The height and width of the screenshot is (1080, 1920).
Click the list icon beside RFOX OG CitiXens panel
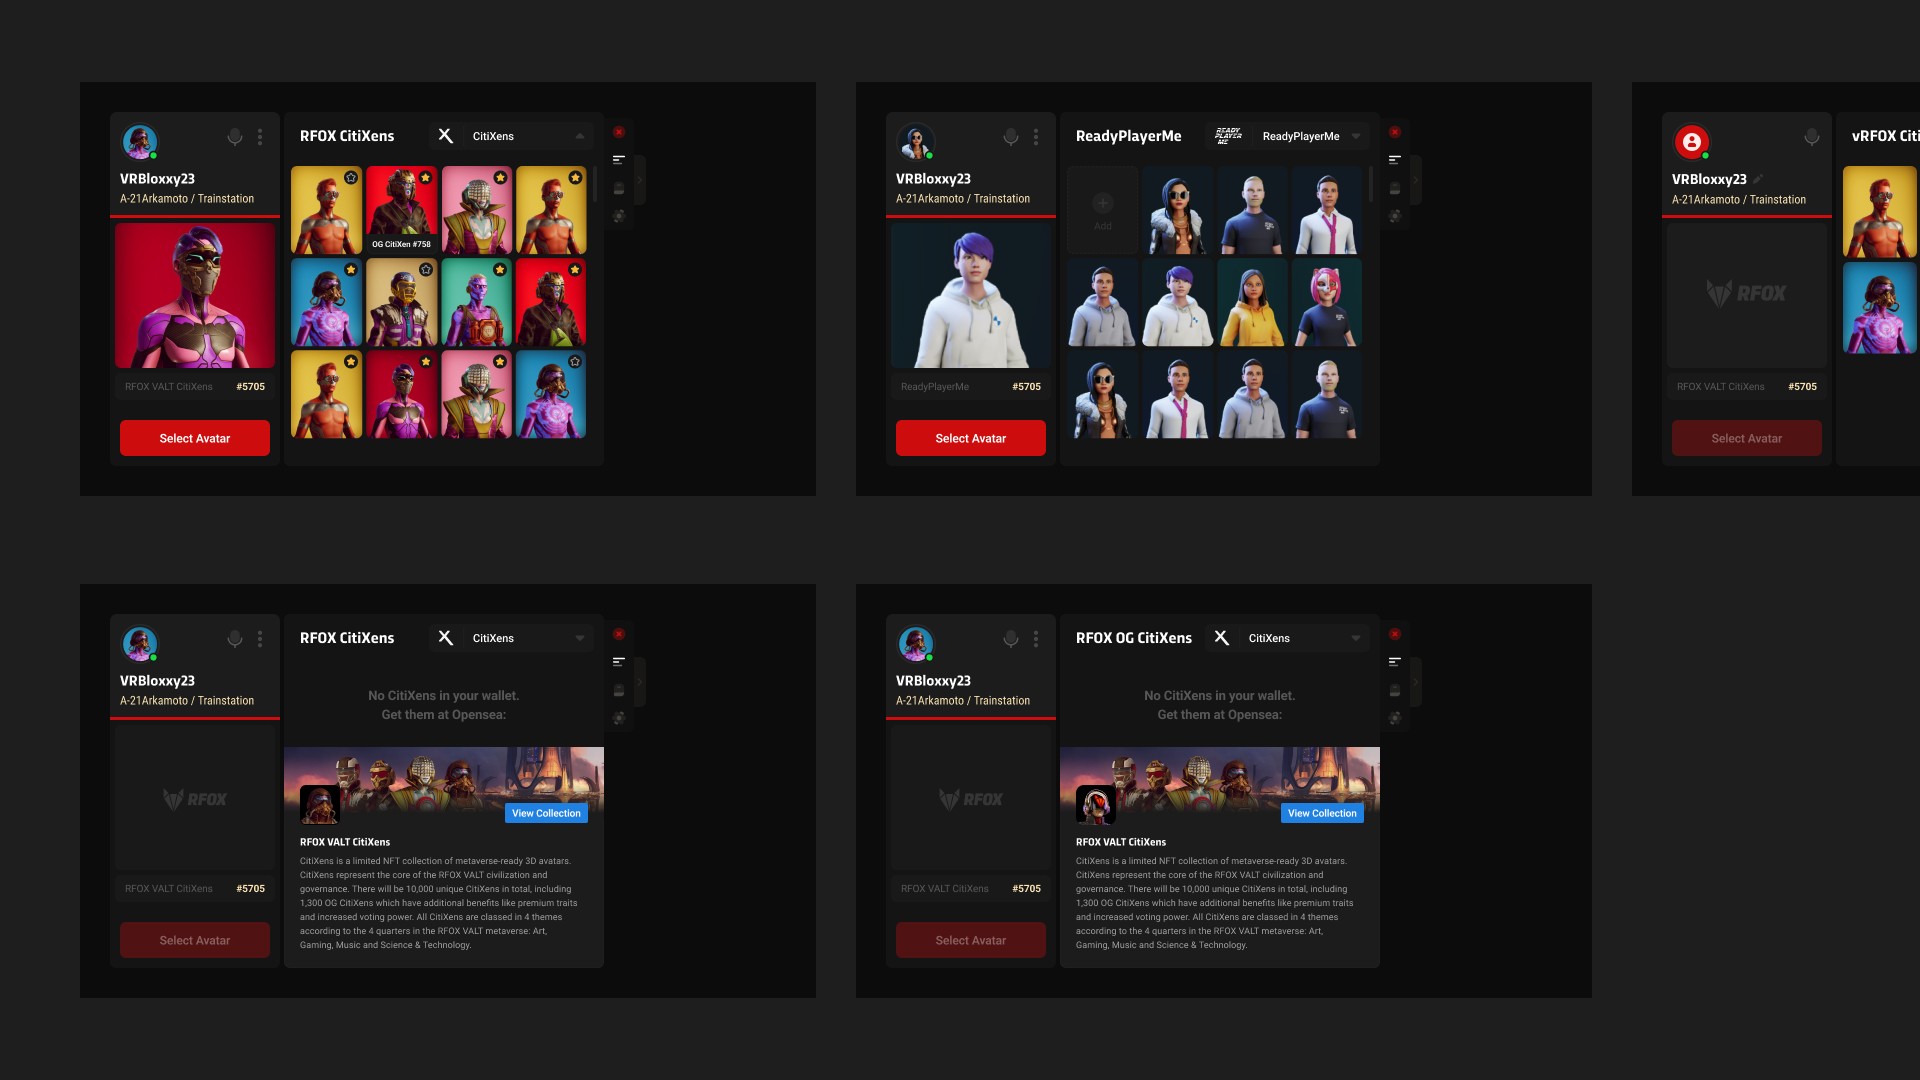click(x=1395, y=662)
